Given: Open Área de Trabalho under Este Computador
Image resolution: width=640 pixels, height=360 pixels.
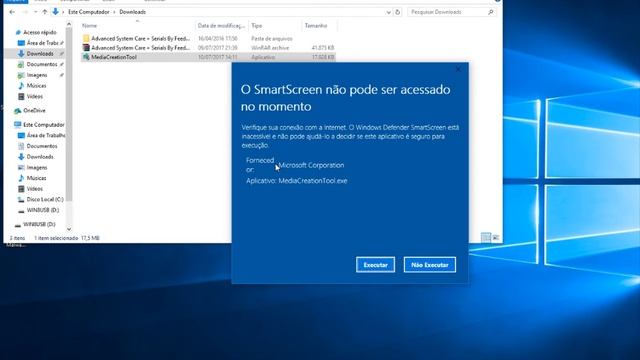Looking at the screenshot, I should coord(46,136).
